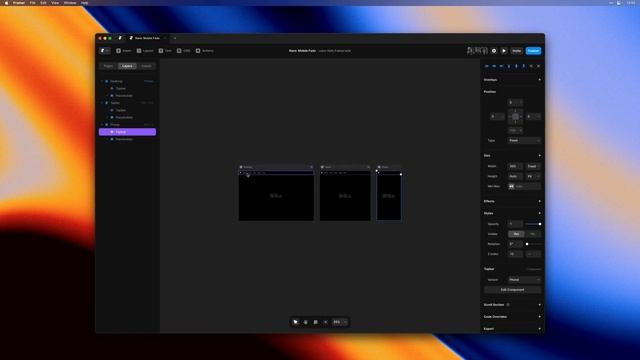
Task: Click the right position input field
Action: tap(533, 116)
